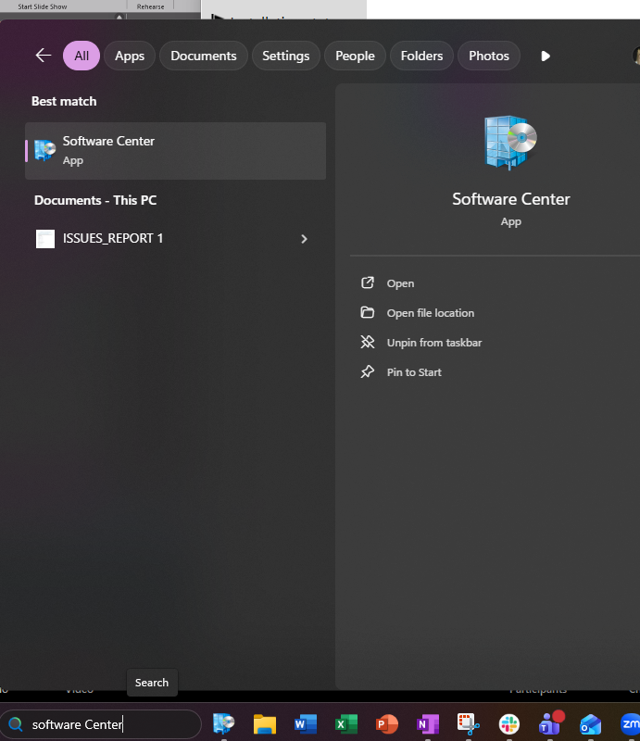
Task: Click Pin to Start
Action: [x=414, y=372]
